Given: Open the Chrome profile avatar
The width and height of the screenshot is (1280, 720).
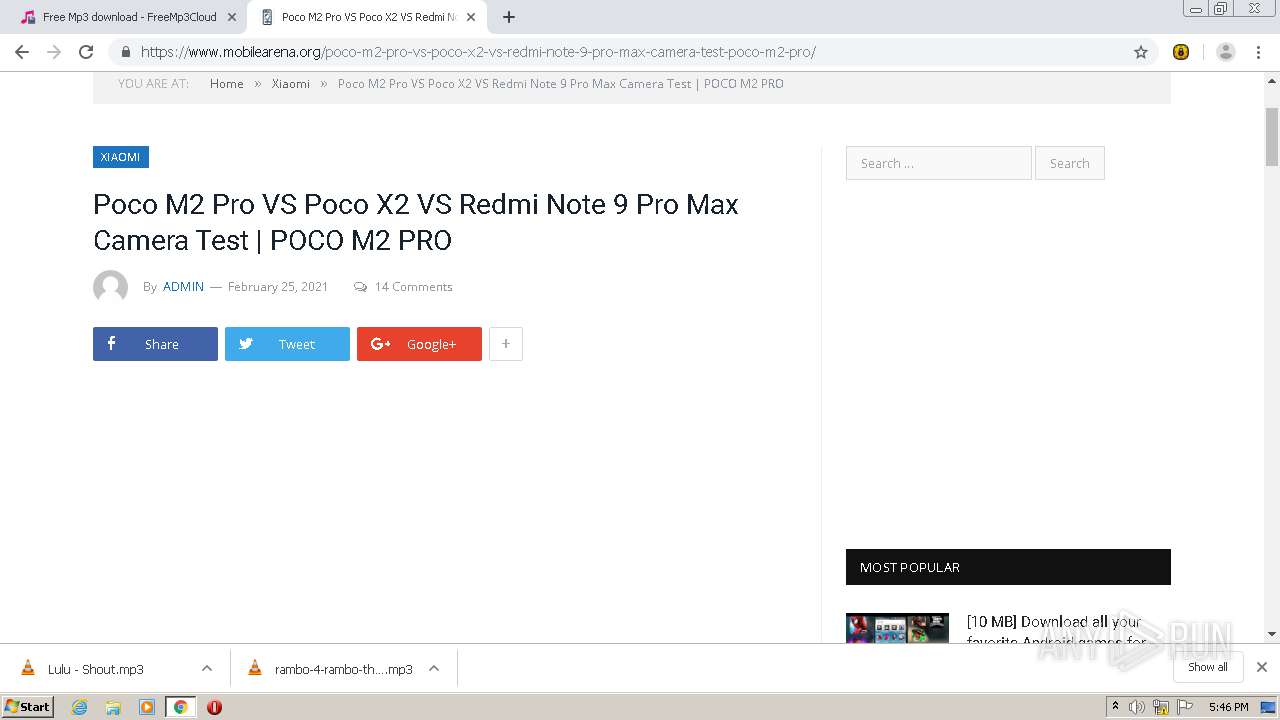Looking at the screenshot, I should [1225, 52].
